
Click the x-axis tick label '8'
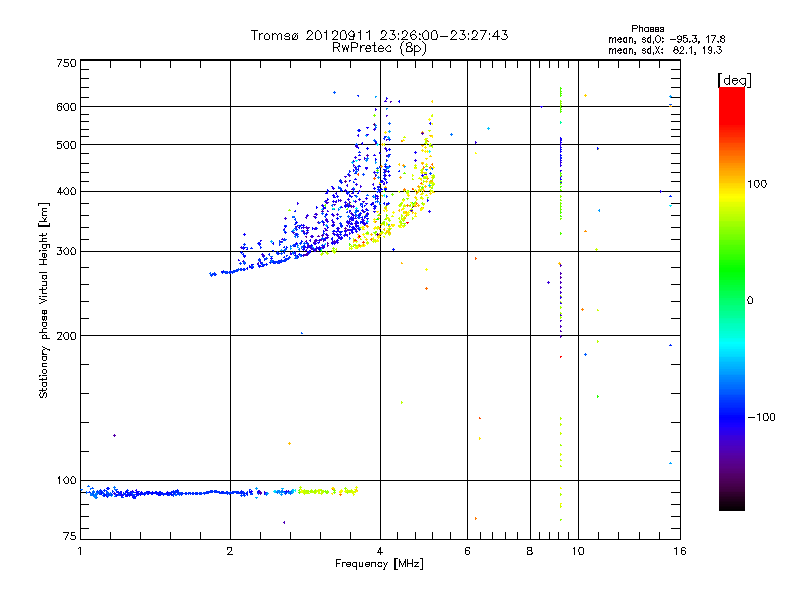pyautogui.click(x=530, y=551)
